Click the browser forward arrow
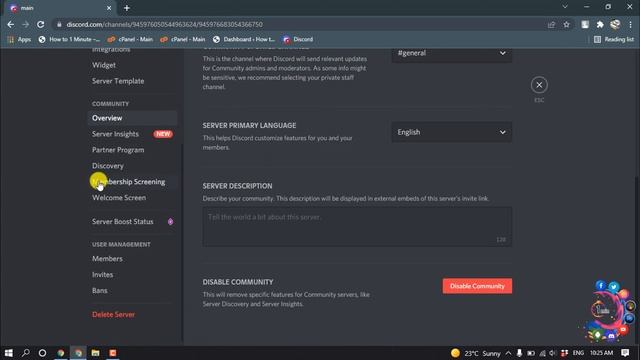Viewport: 640px width, 360px height. click(x=25, y=24)
